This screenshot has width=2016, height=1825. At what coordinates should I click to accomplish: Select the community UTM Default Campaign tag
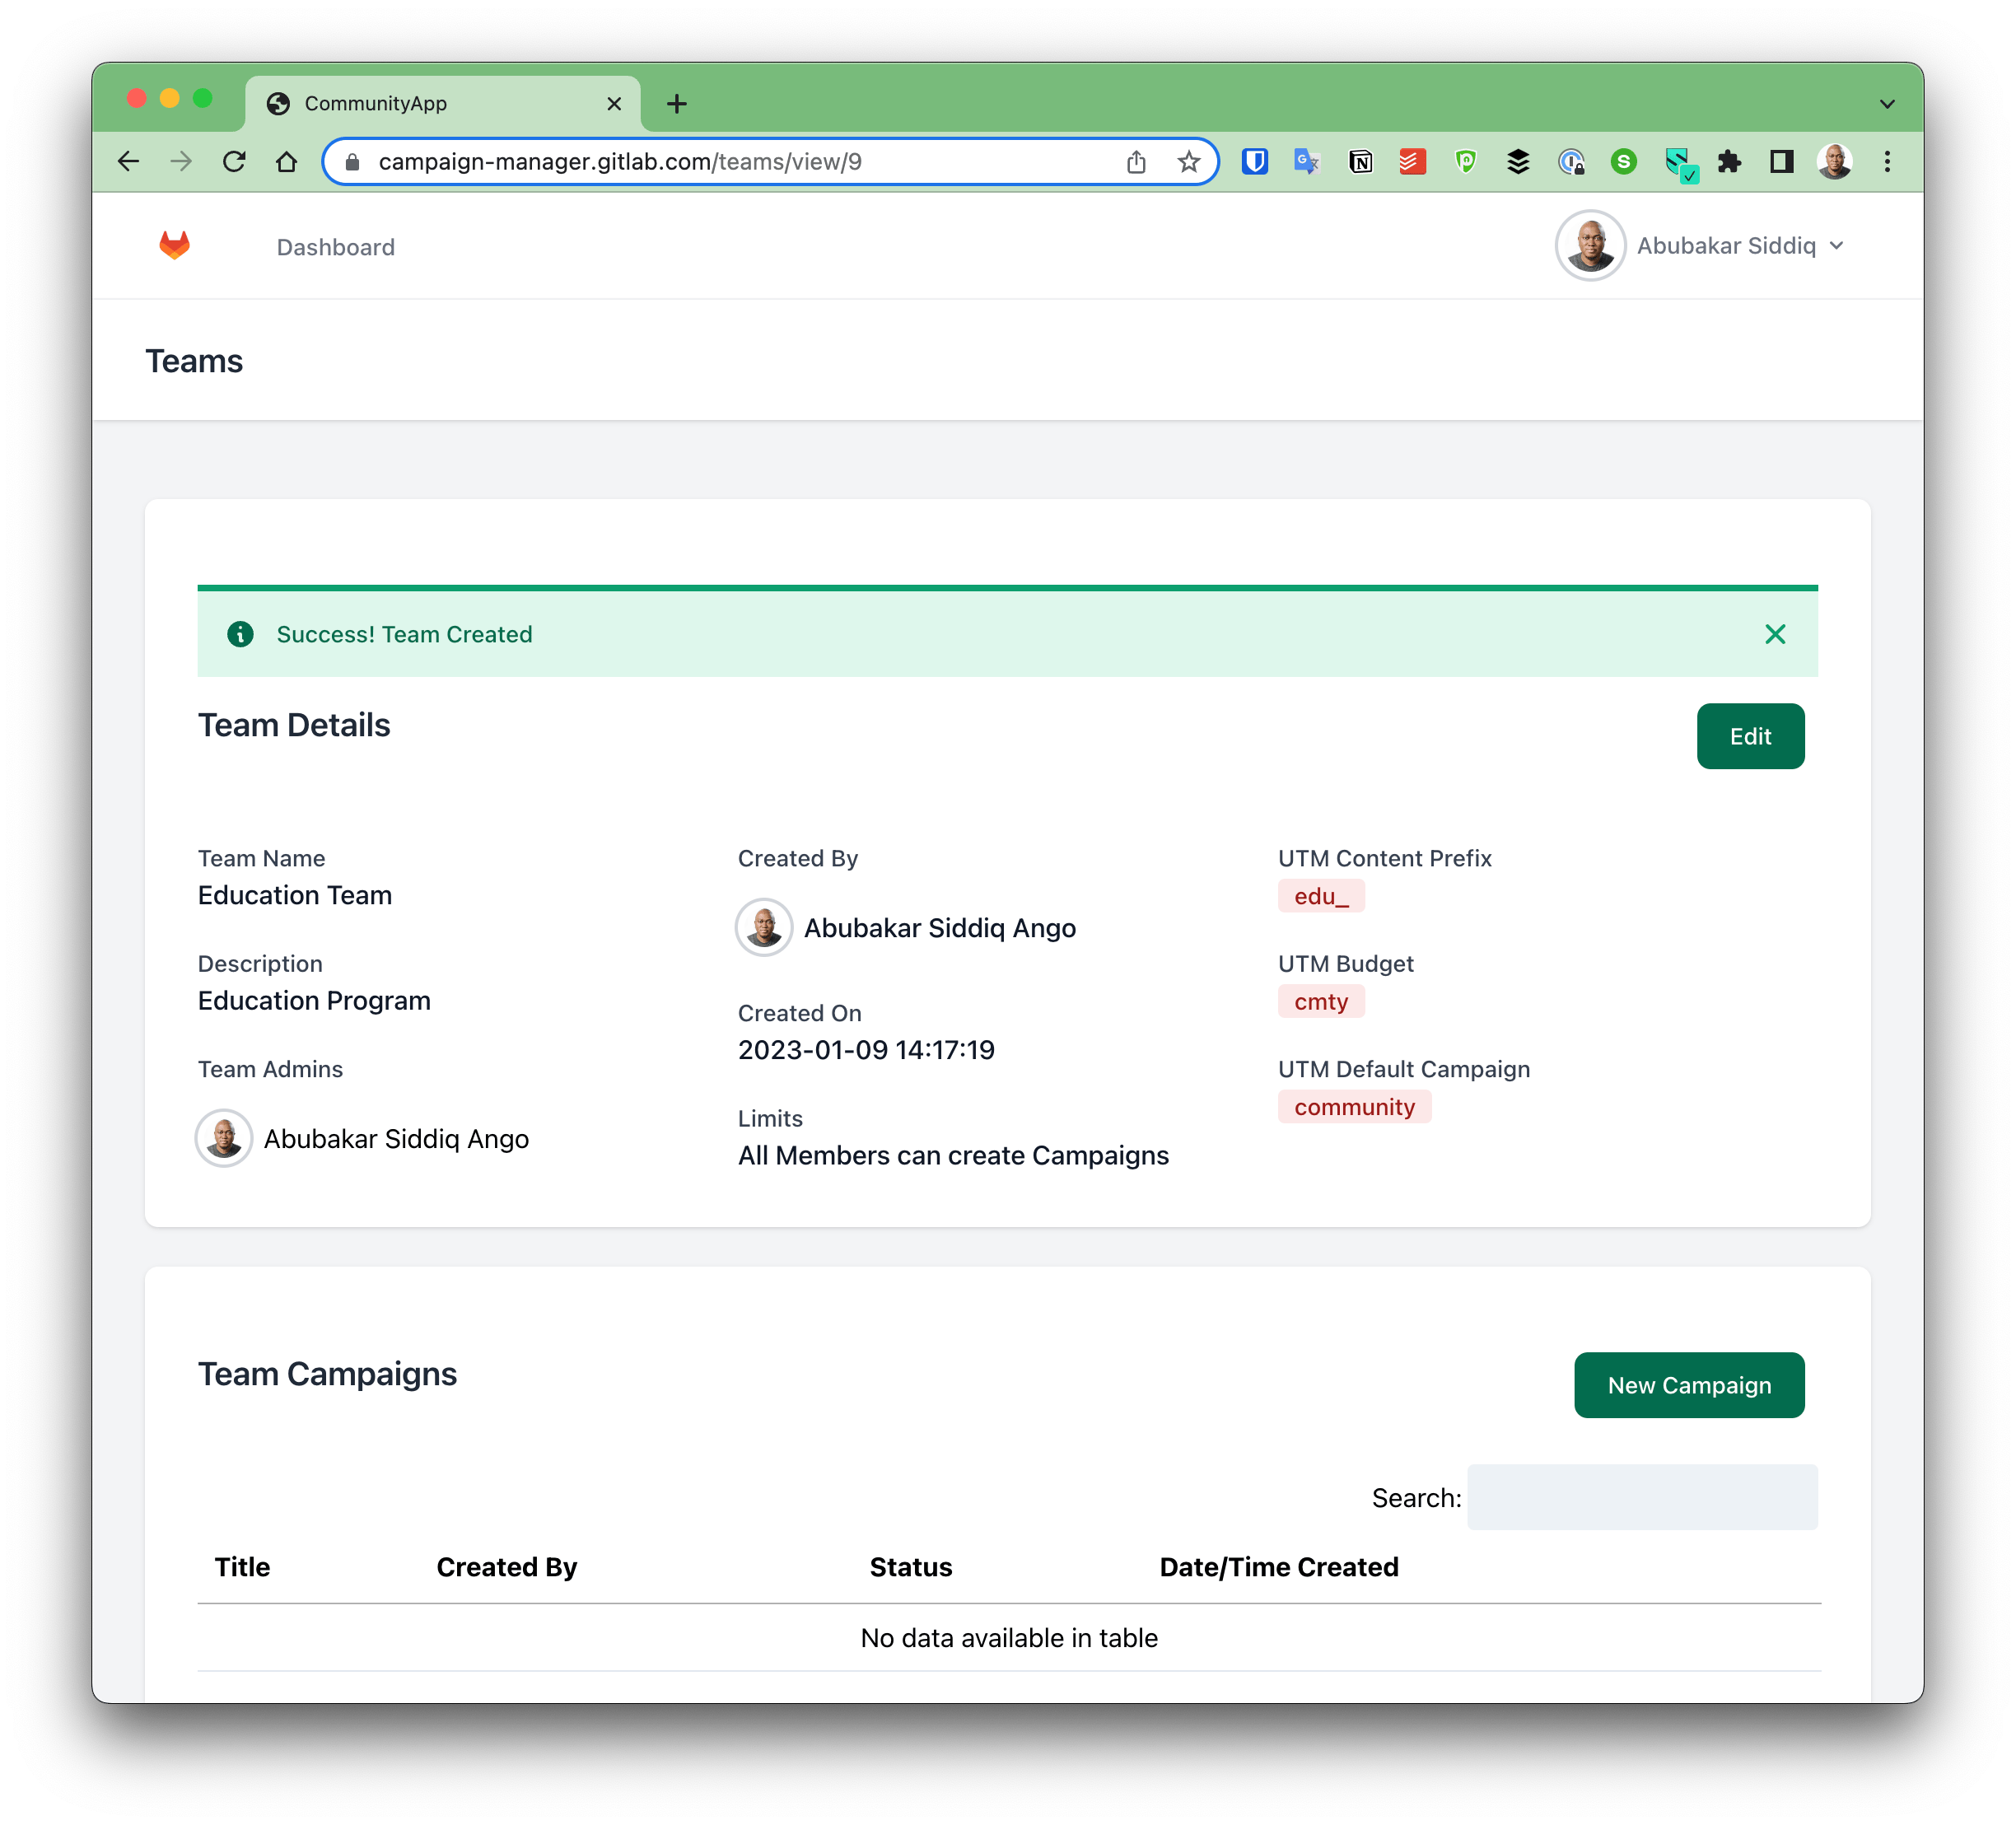(1352, 1107)
